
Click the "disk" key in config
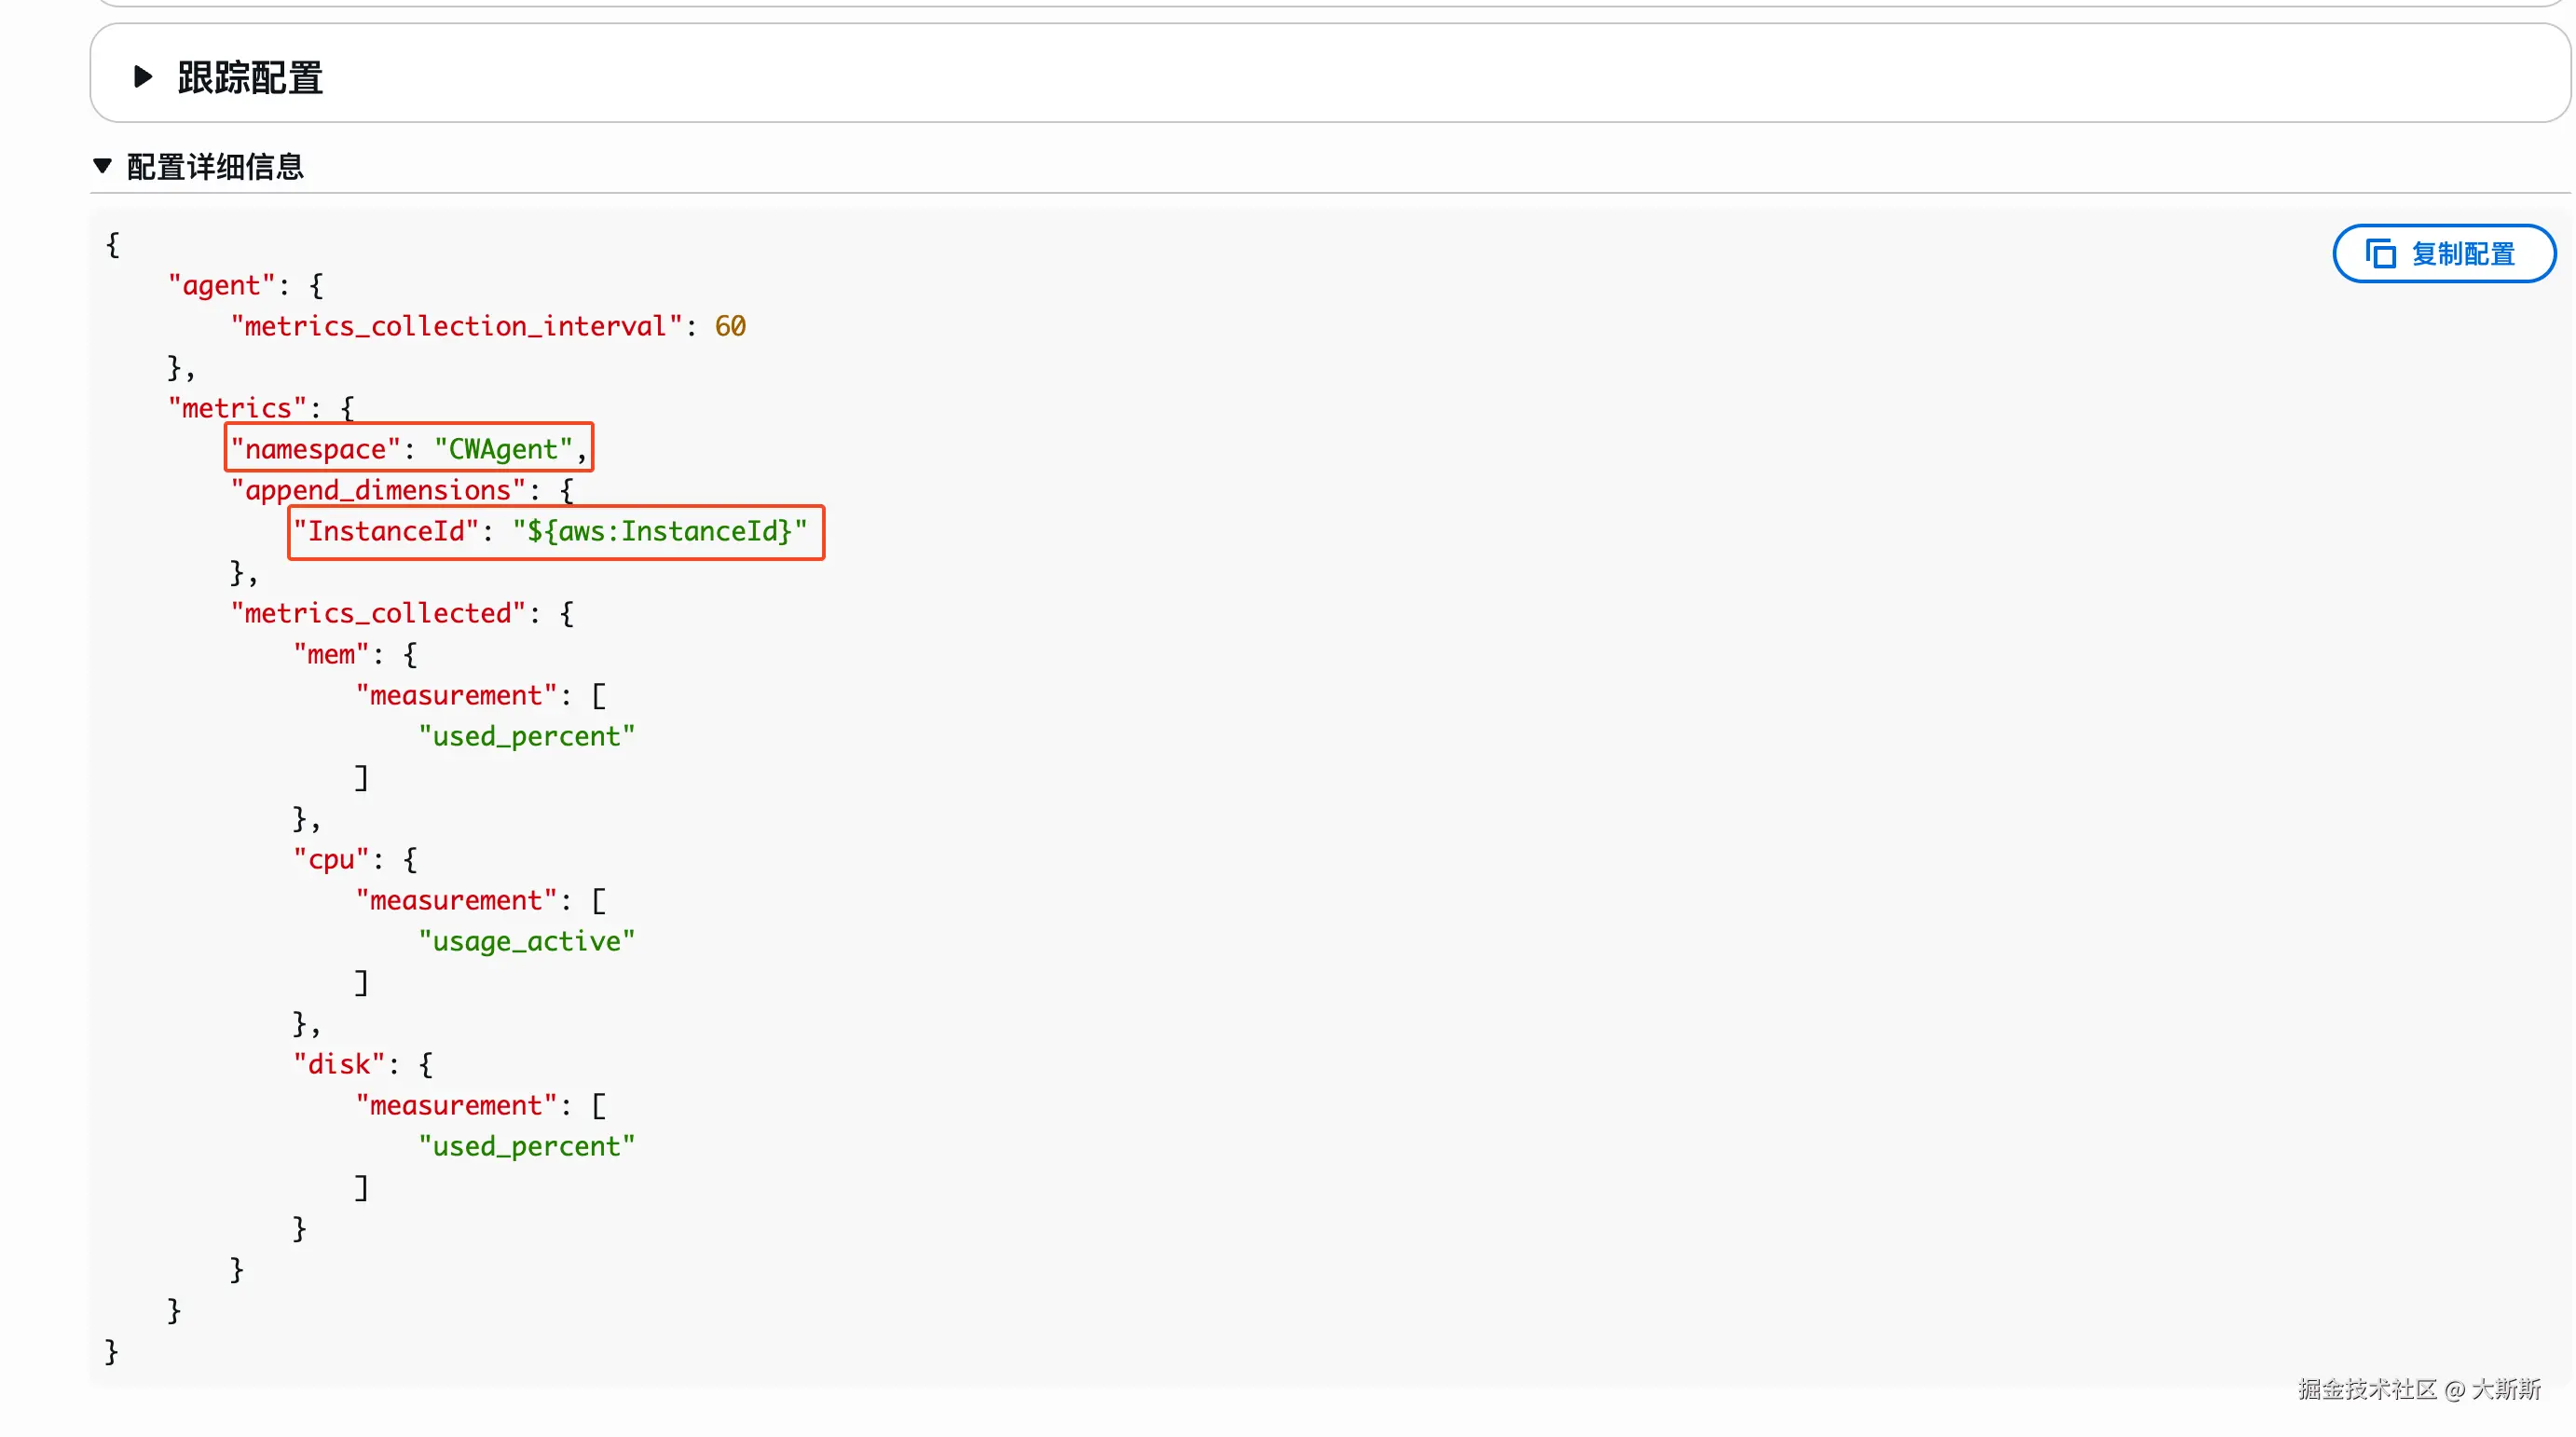(339, 1064)
